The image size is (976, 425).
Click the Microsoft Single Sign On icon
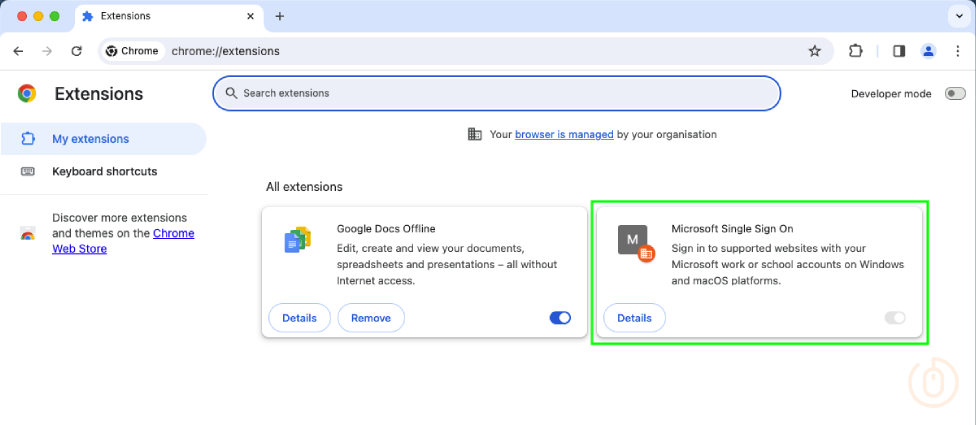click(x=634, y=241)
